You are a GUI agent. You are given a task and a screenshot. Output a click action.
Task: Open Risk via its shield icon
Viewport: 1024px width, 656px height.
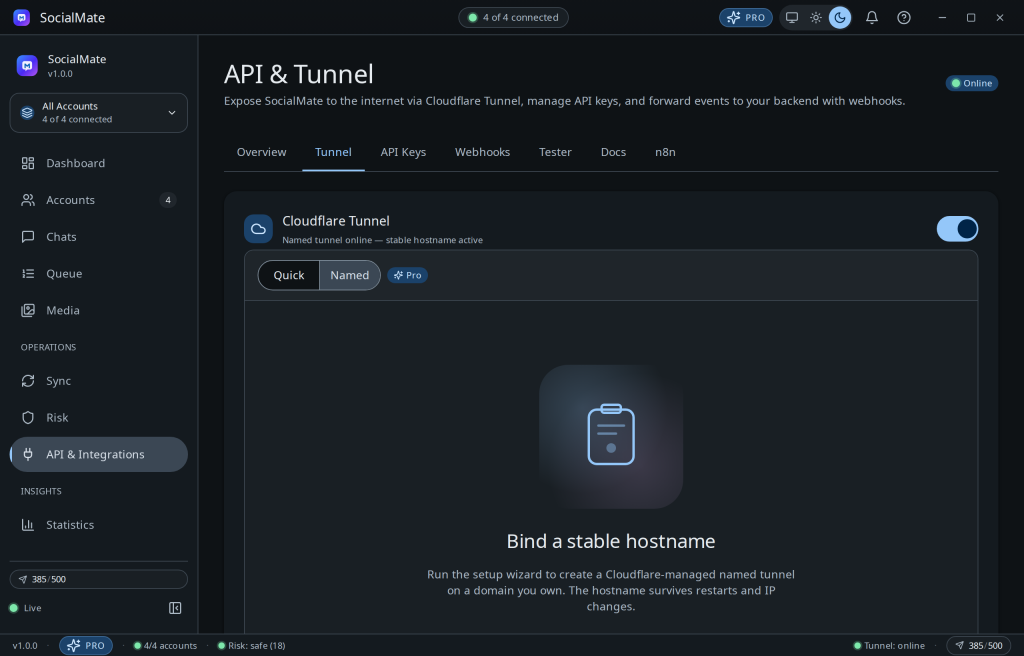pos(27,418)
